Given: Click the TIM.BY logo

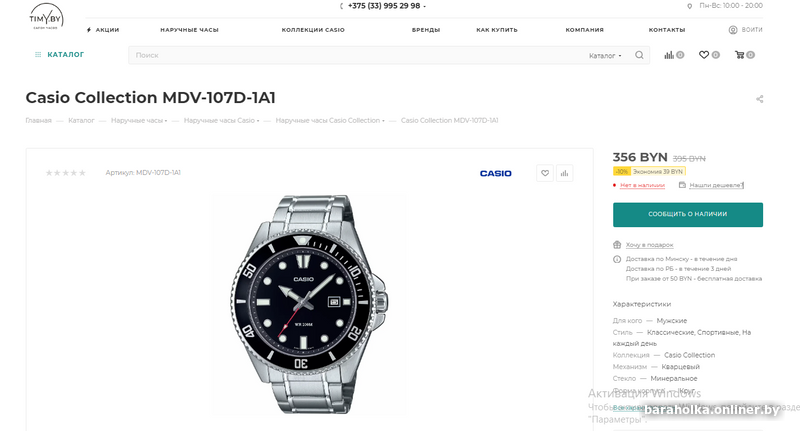Looking at the screenshot, I should pos(46,17).
